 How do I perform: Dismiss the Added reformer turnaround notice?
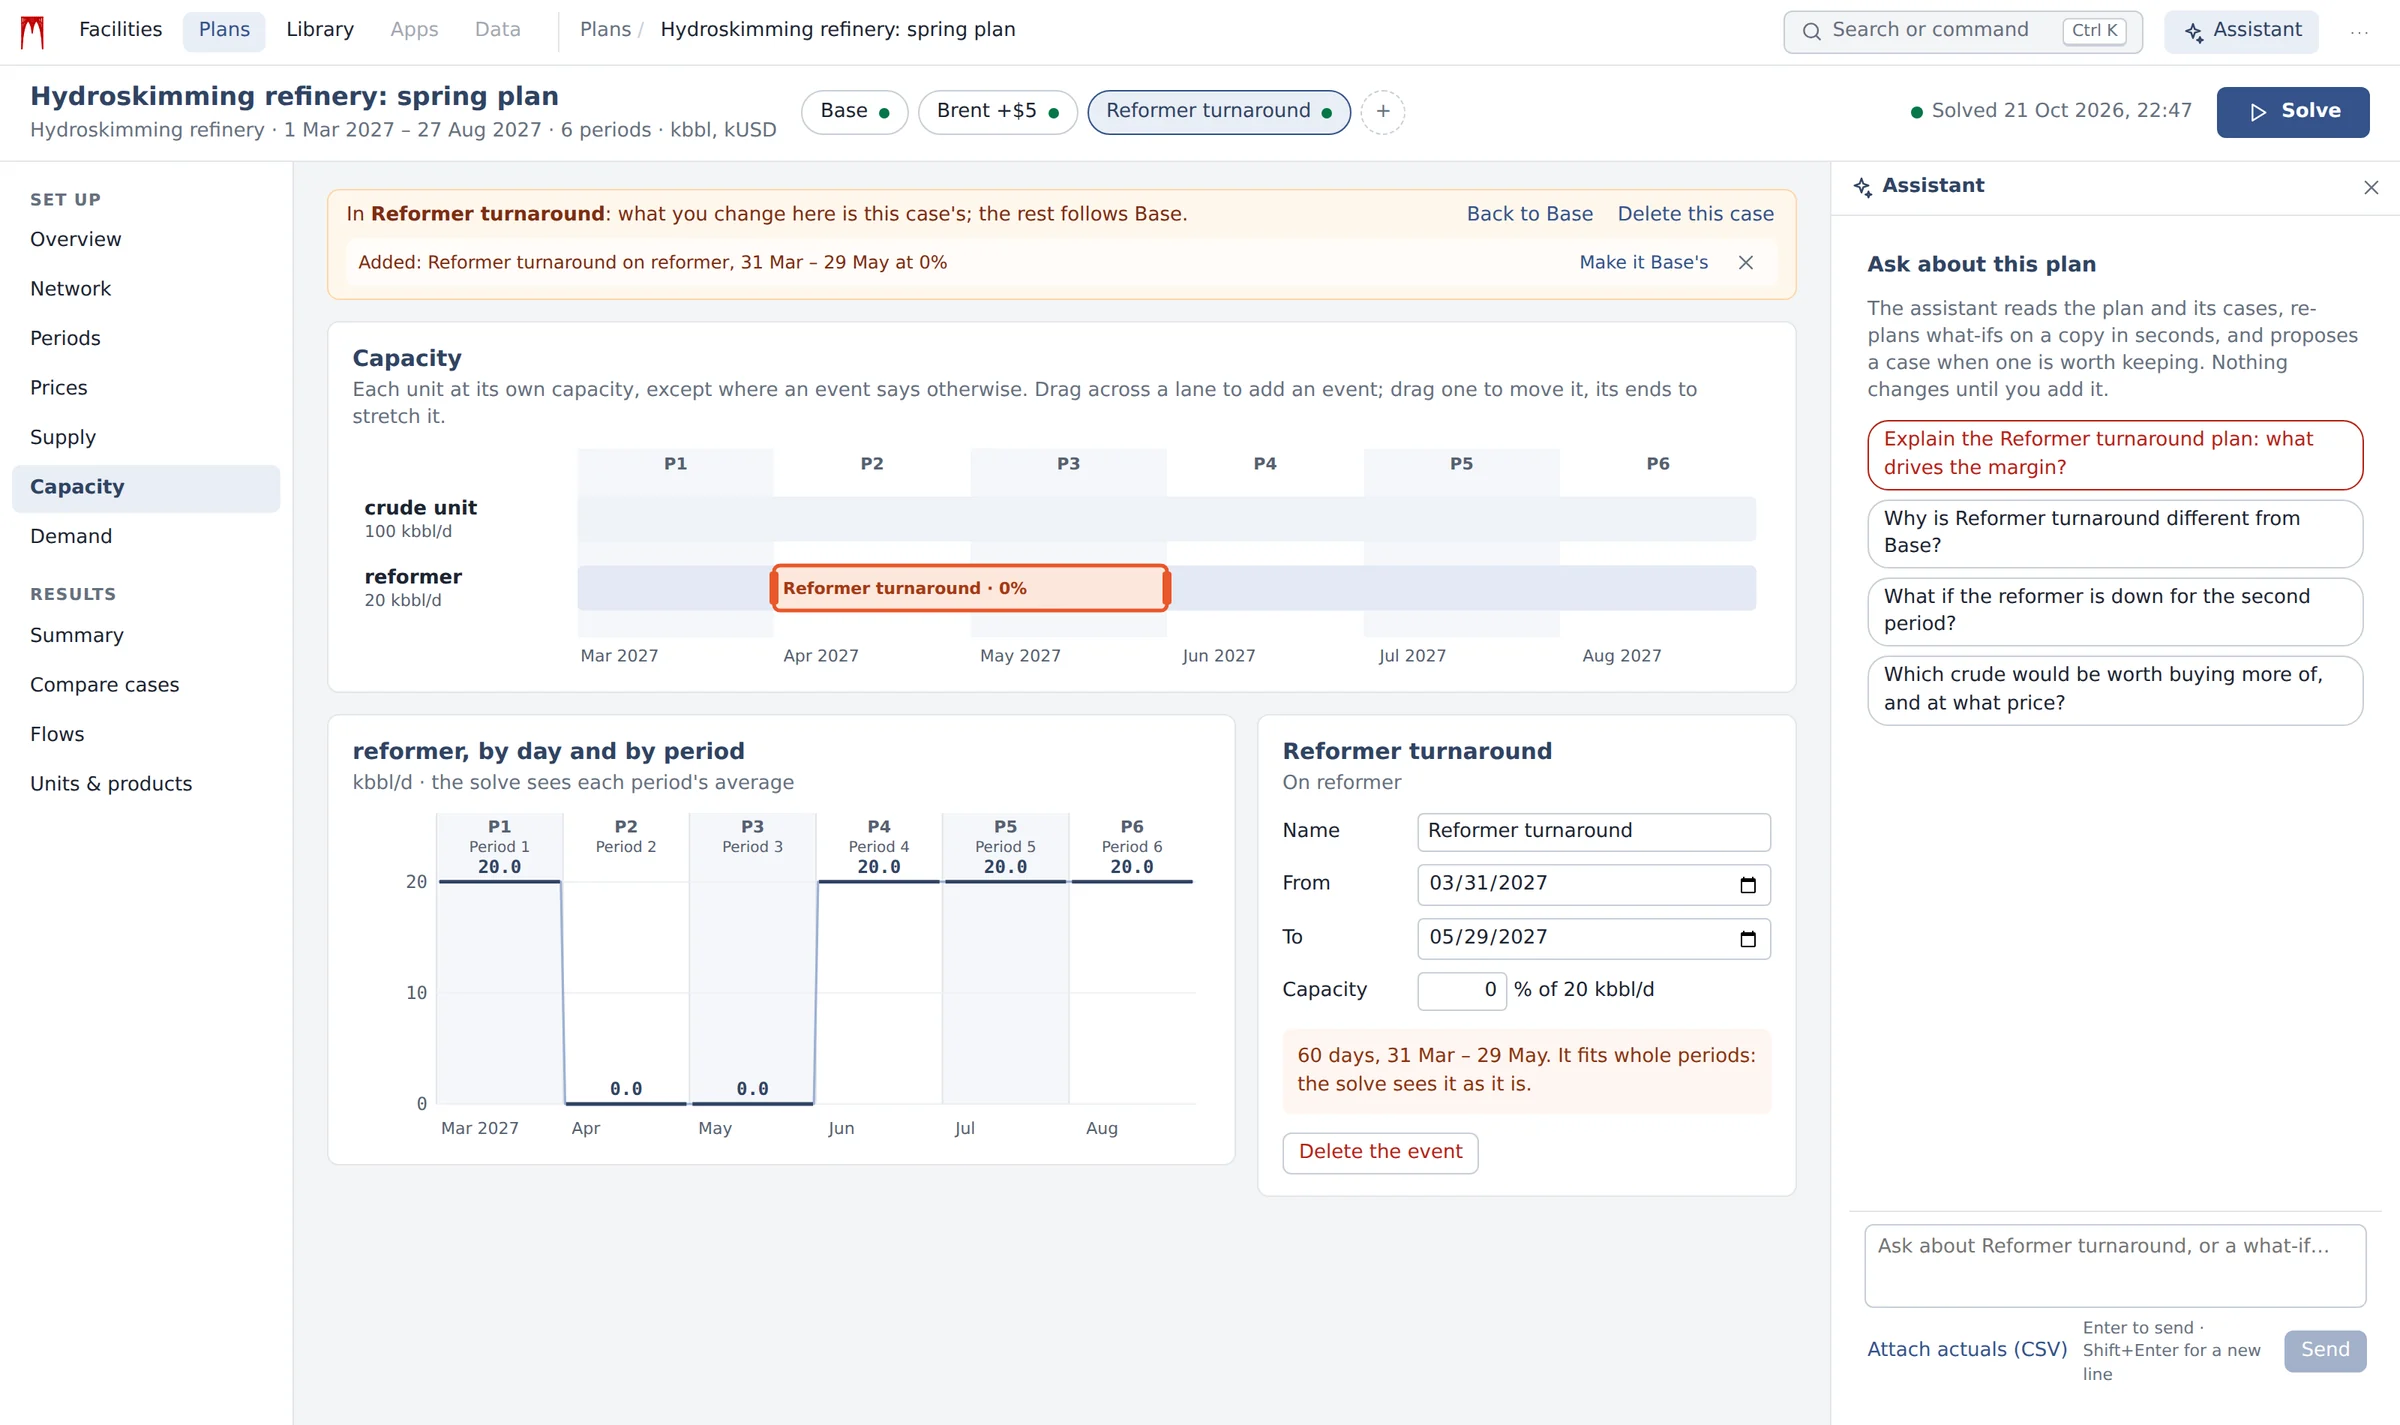pyautogui.click(x=1746, y=262)
